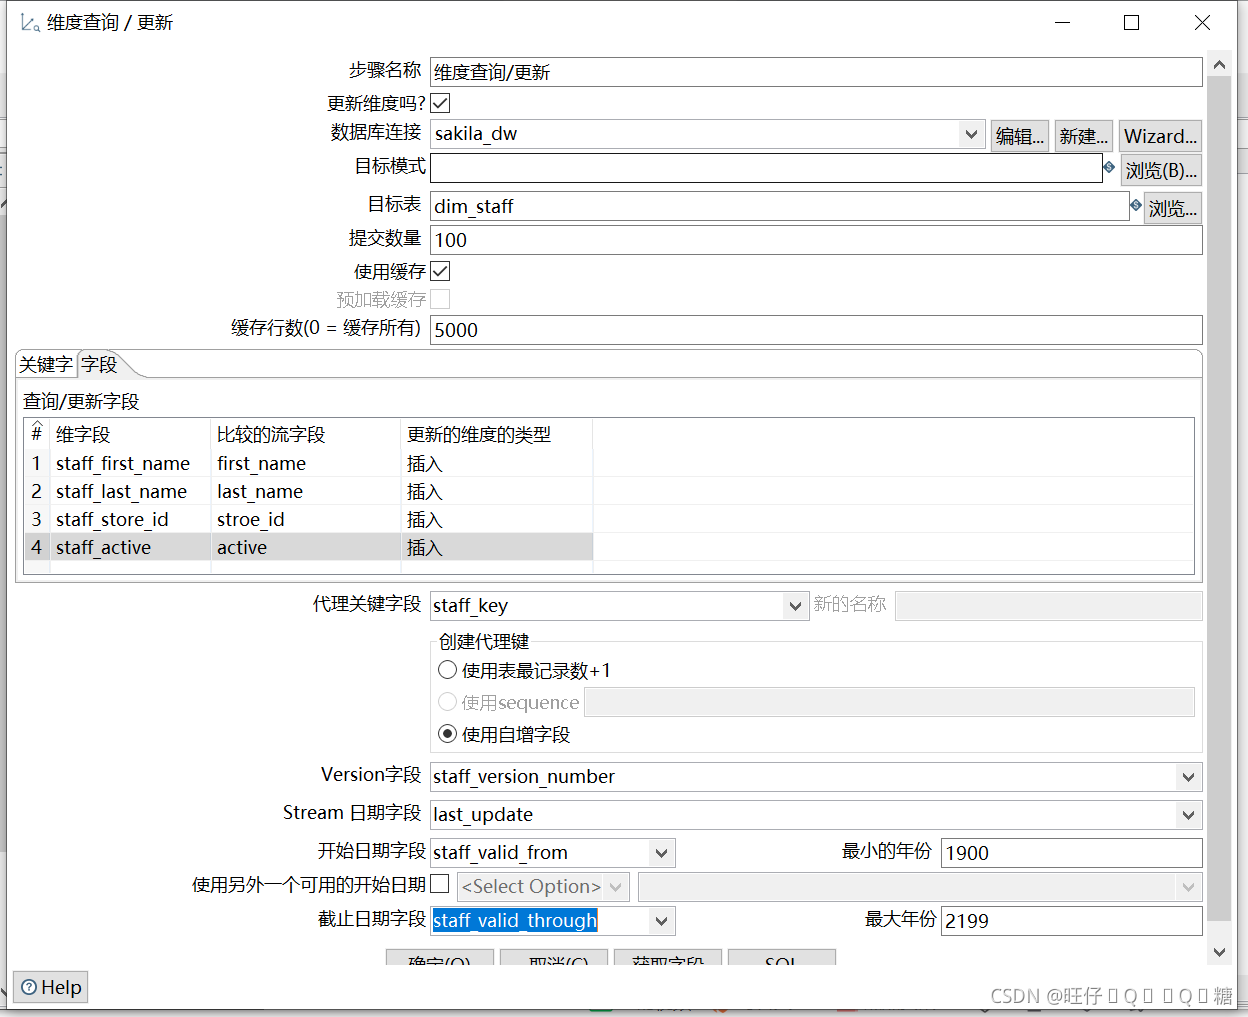Toggle the 更新维度吗? checkbox
This screenshot has width=1248, height=1017.
point(440,103)
